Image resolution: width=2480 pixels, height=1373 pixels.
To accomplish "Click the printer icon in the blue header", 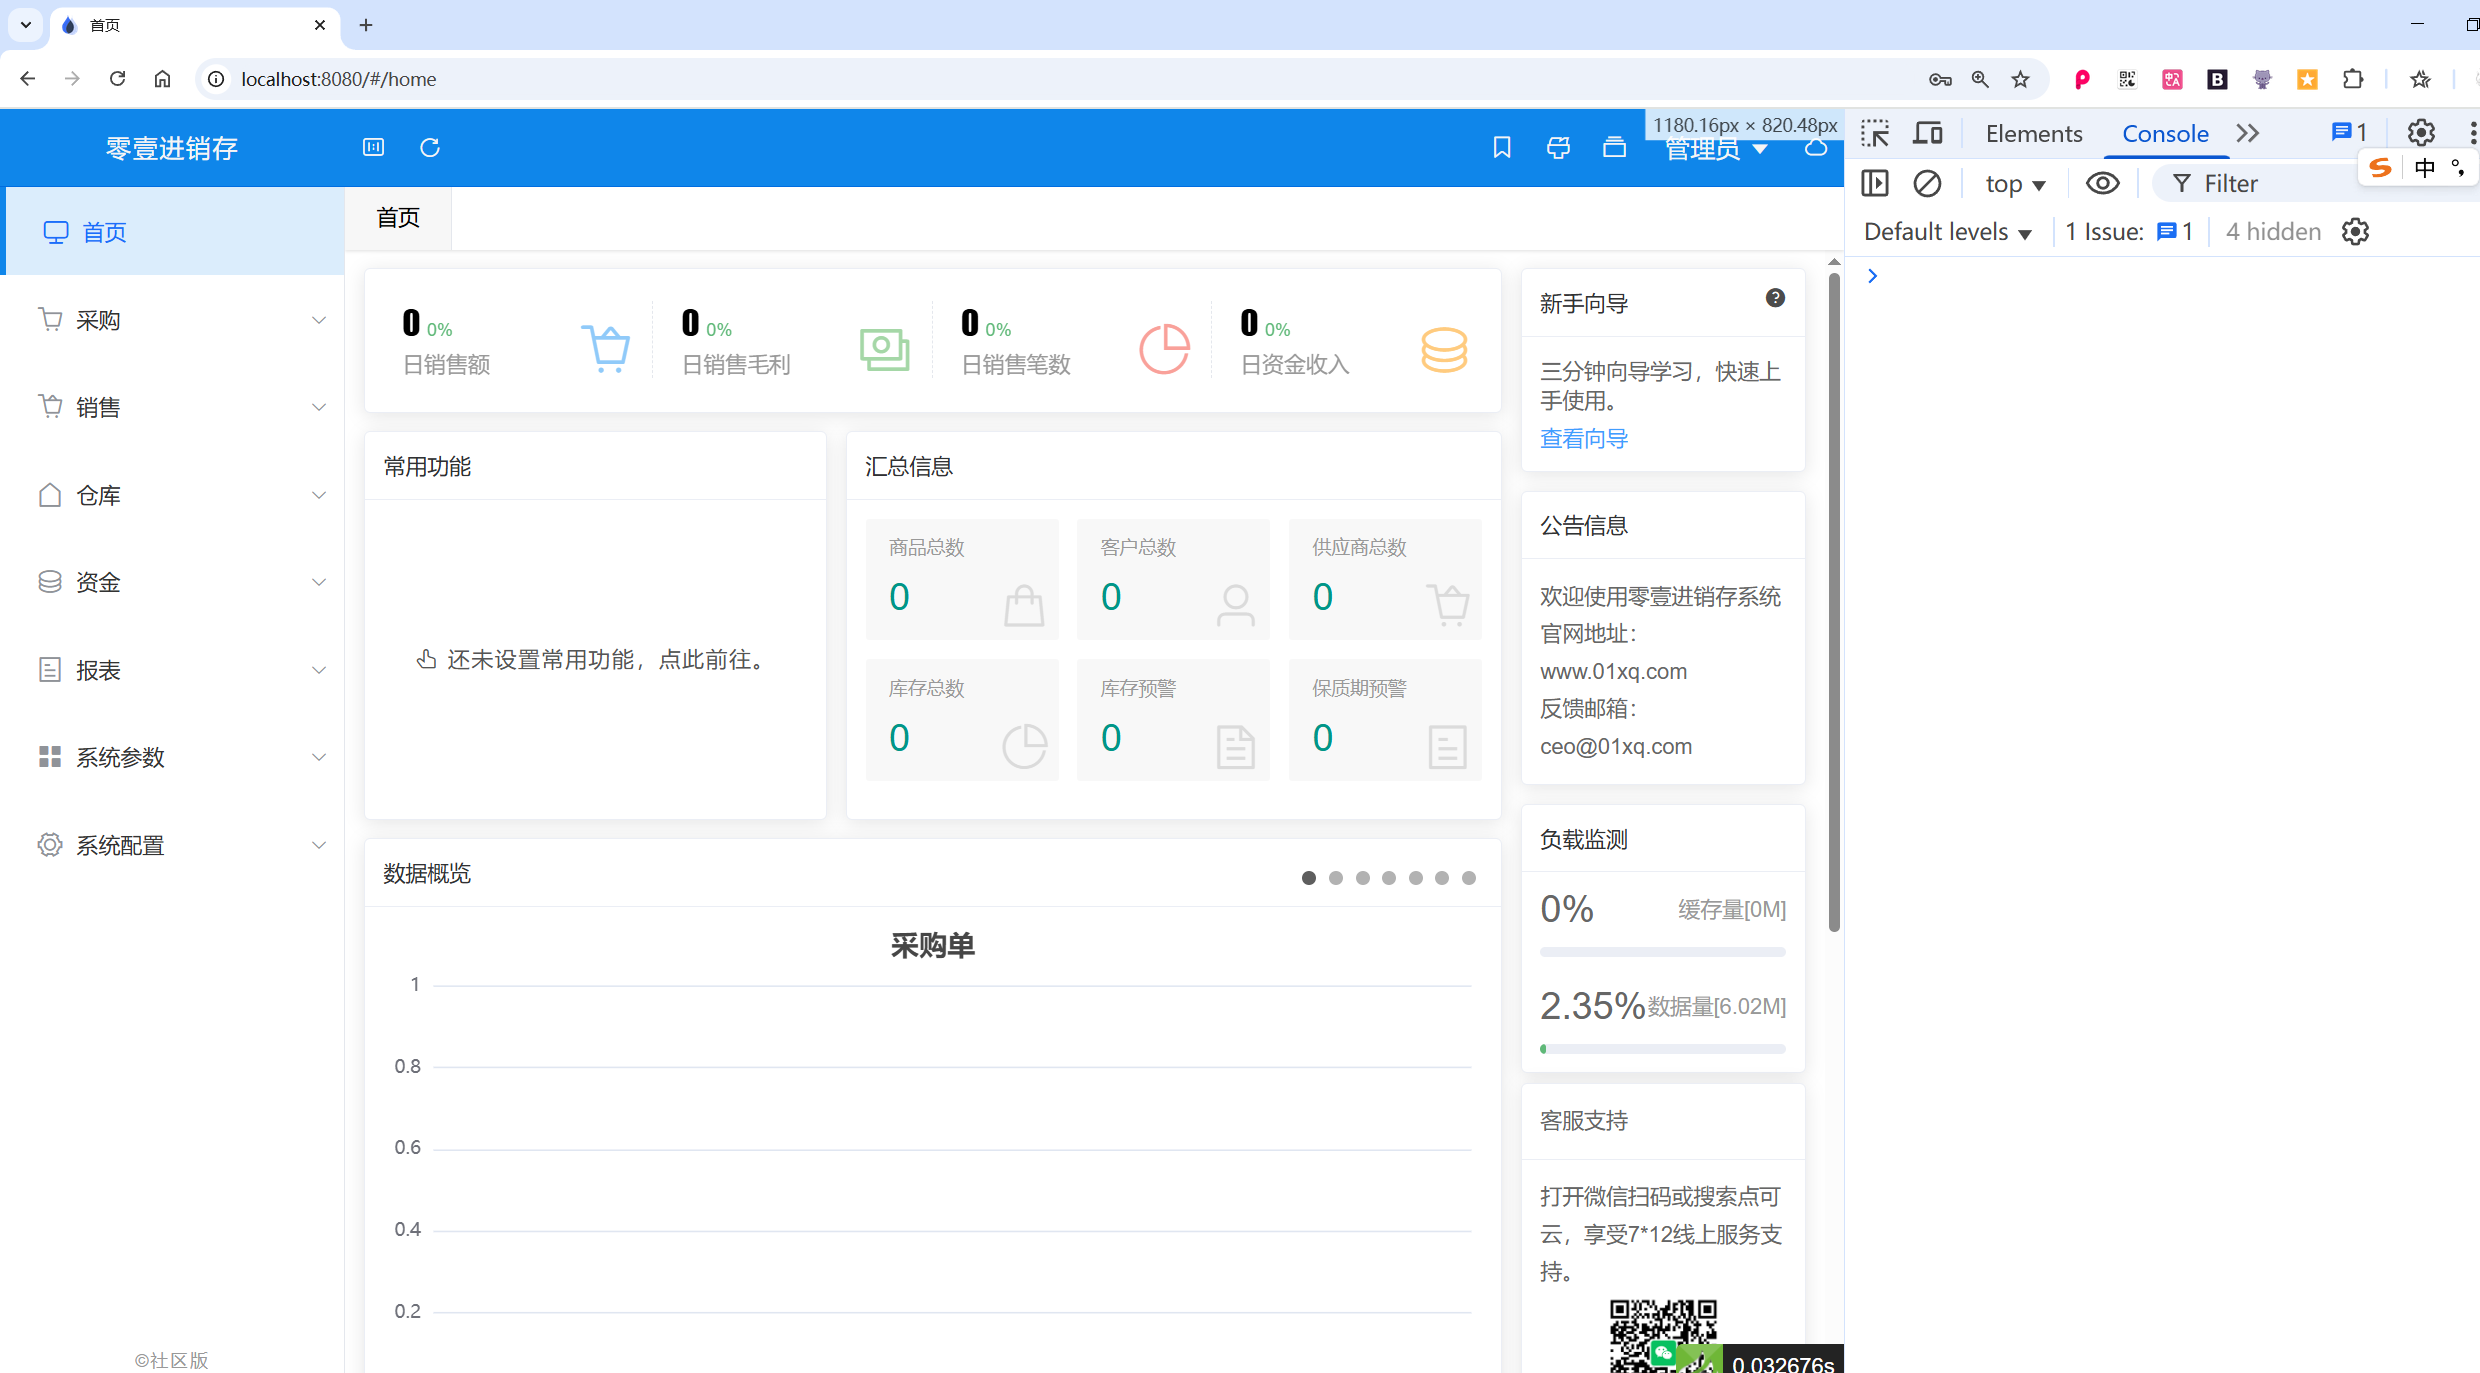I will pos(1558,148).
